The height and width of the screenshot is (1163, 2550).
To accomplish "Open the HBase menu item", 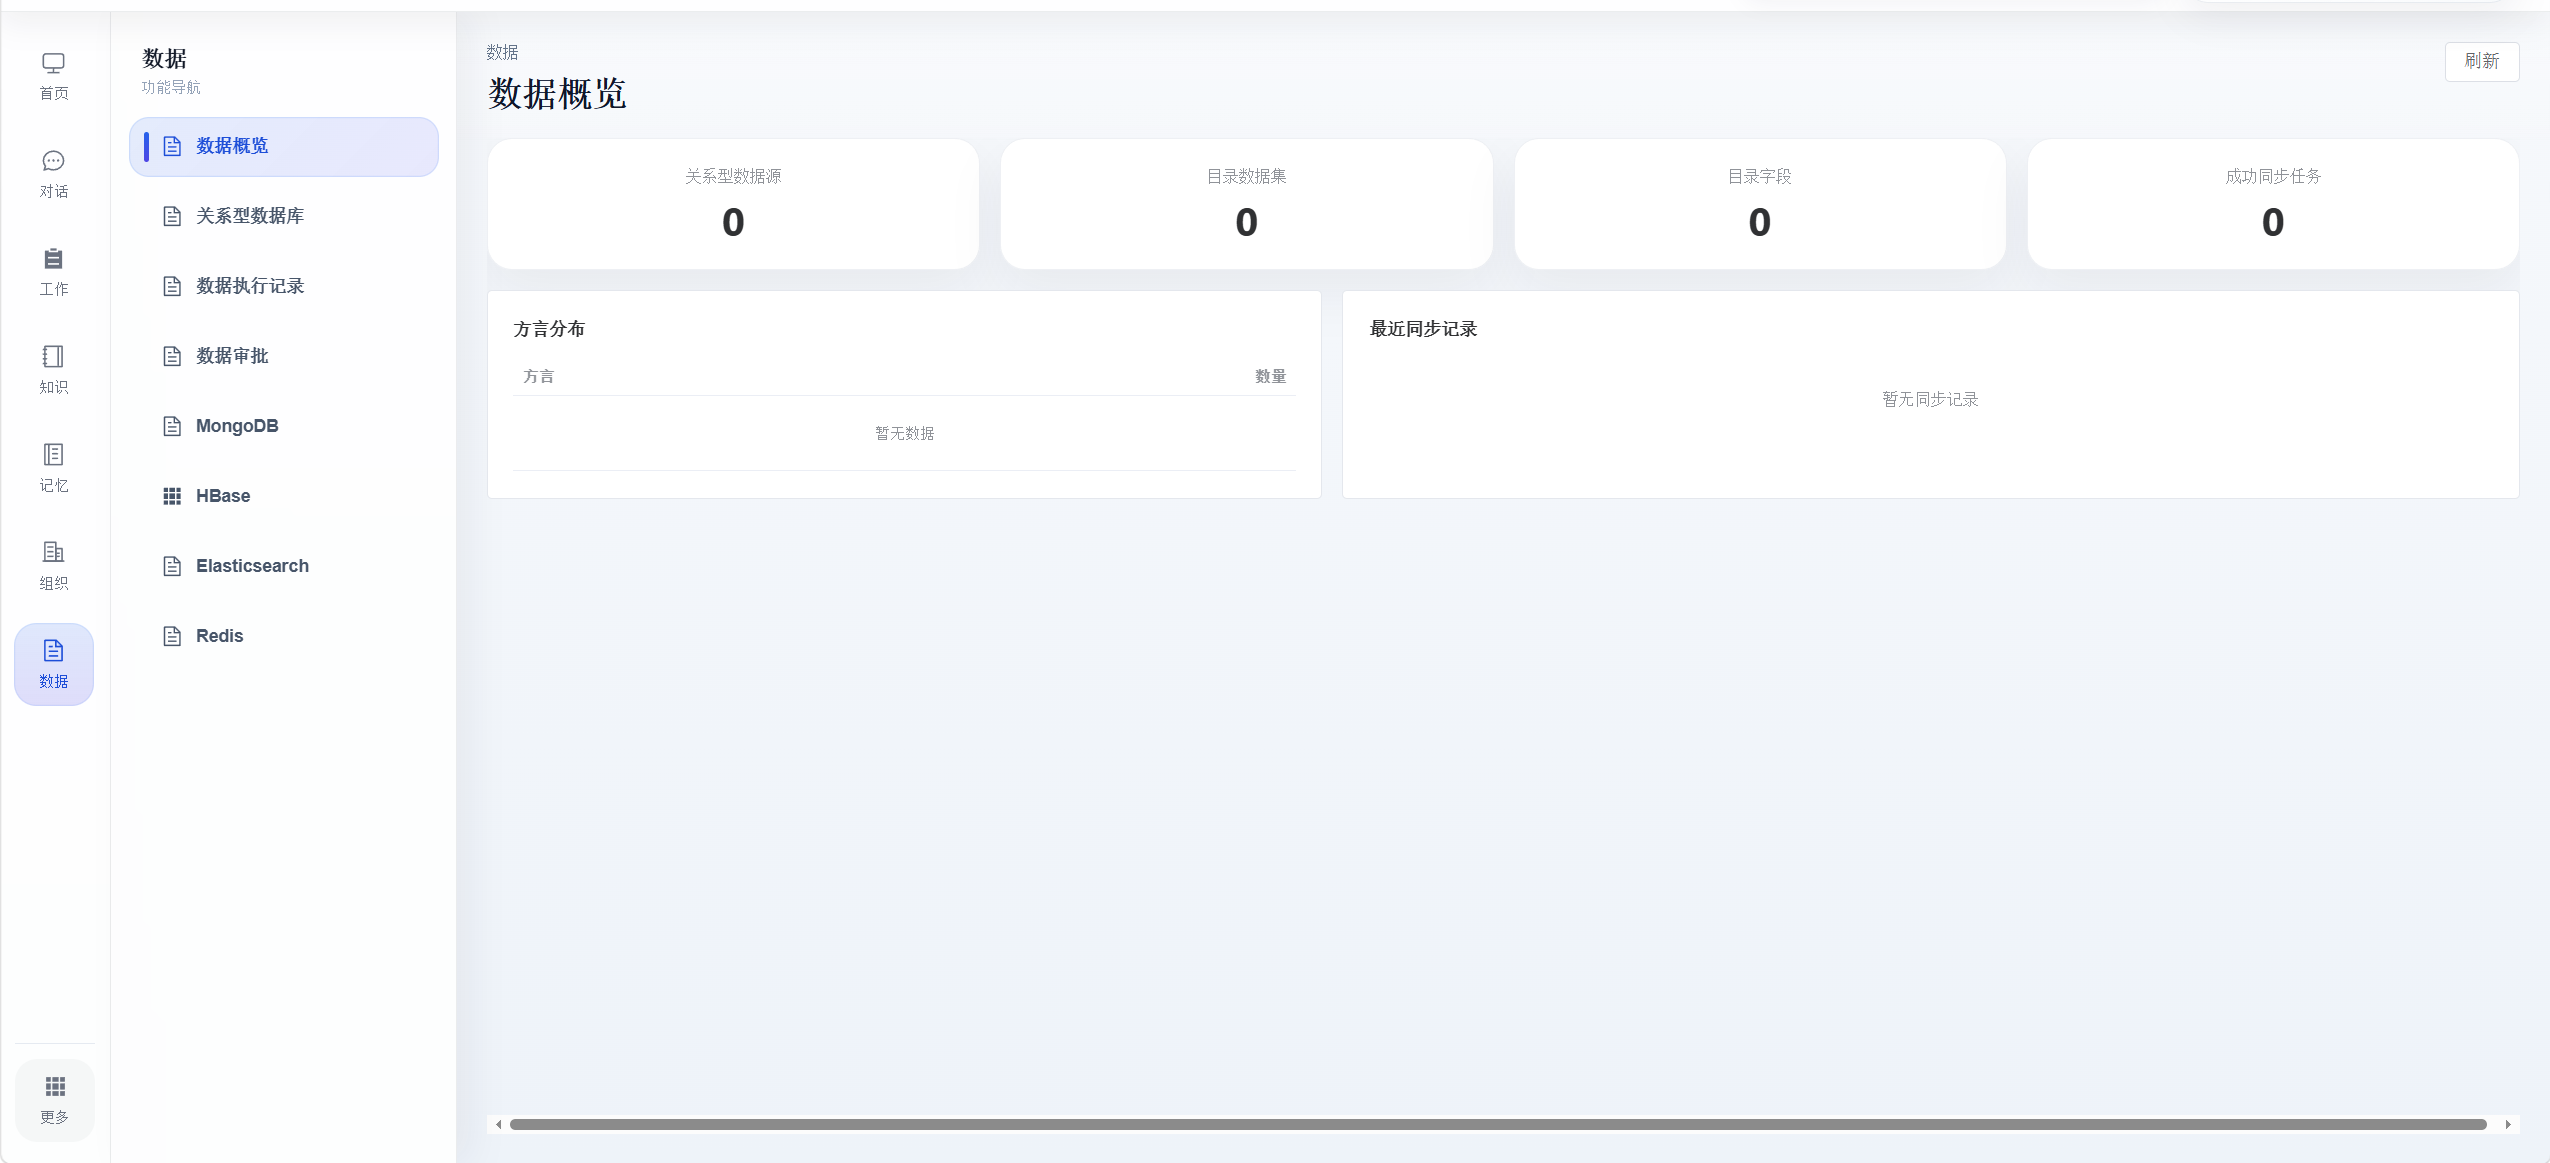I will click(x=284, y=496).
